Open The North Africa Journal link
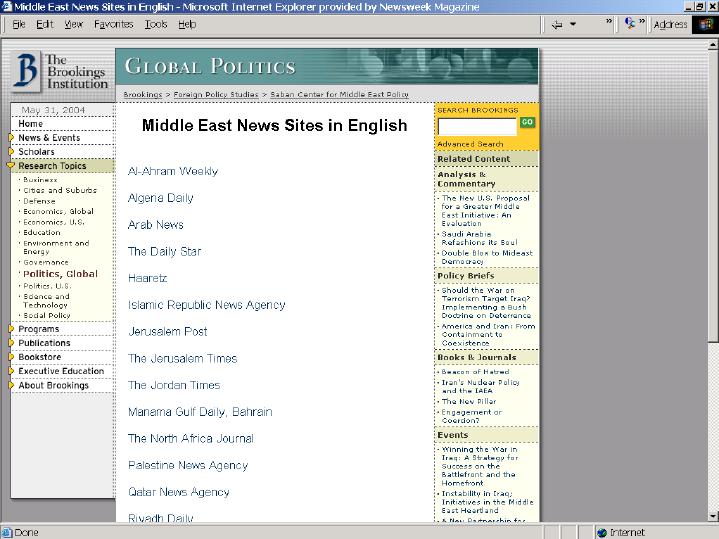This screenshot has height=539, width=719. coord(190,439)
